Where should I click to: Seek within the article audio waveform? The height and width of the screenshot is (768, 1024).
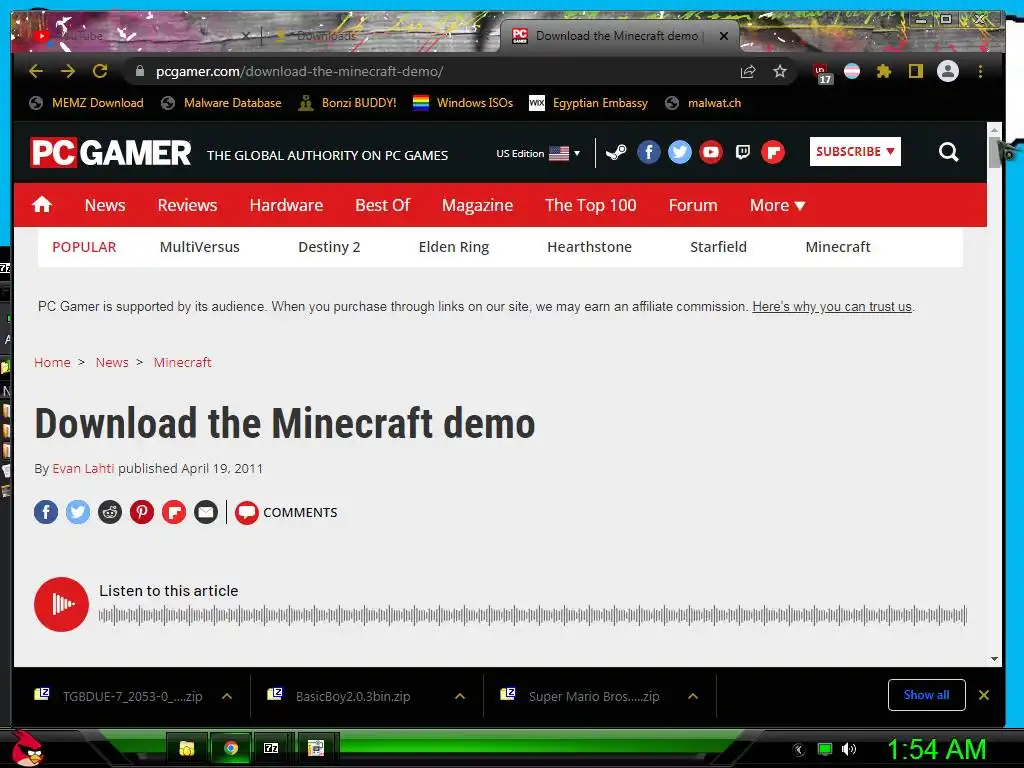click(532, 615)
